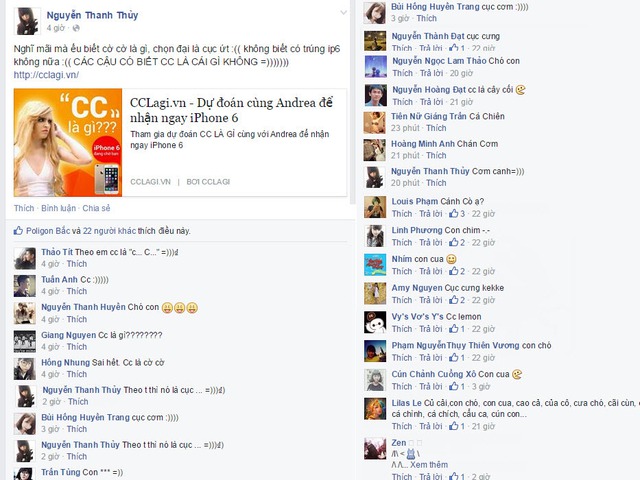The height and width of the screenshot is (480, 640).
Task: Reply to Nguyễn Hoàng Đạt's comment
Action: (x=431, y=102)
